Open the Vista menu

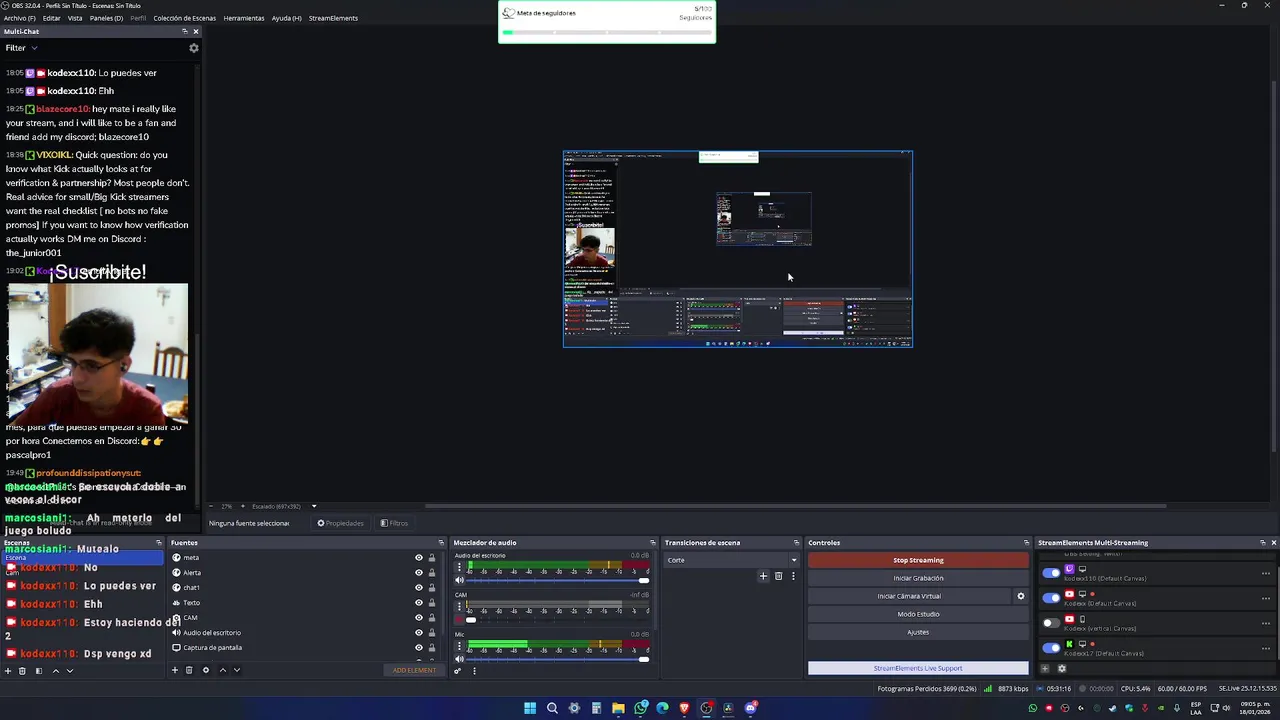tap(75, 18)
